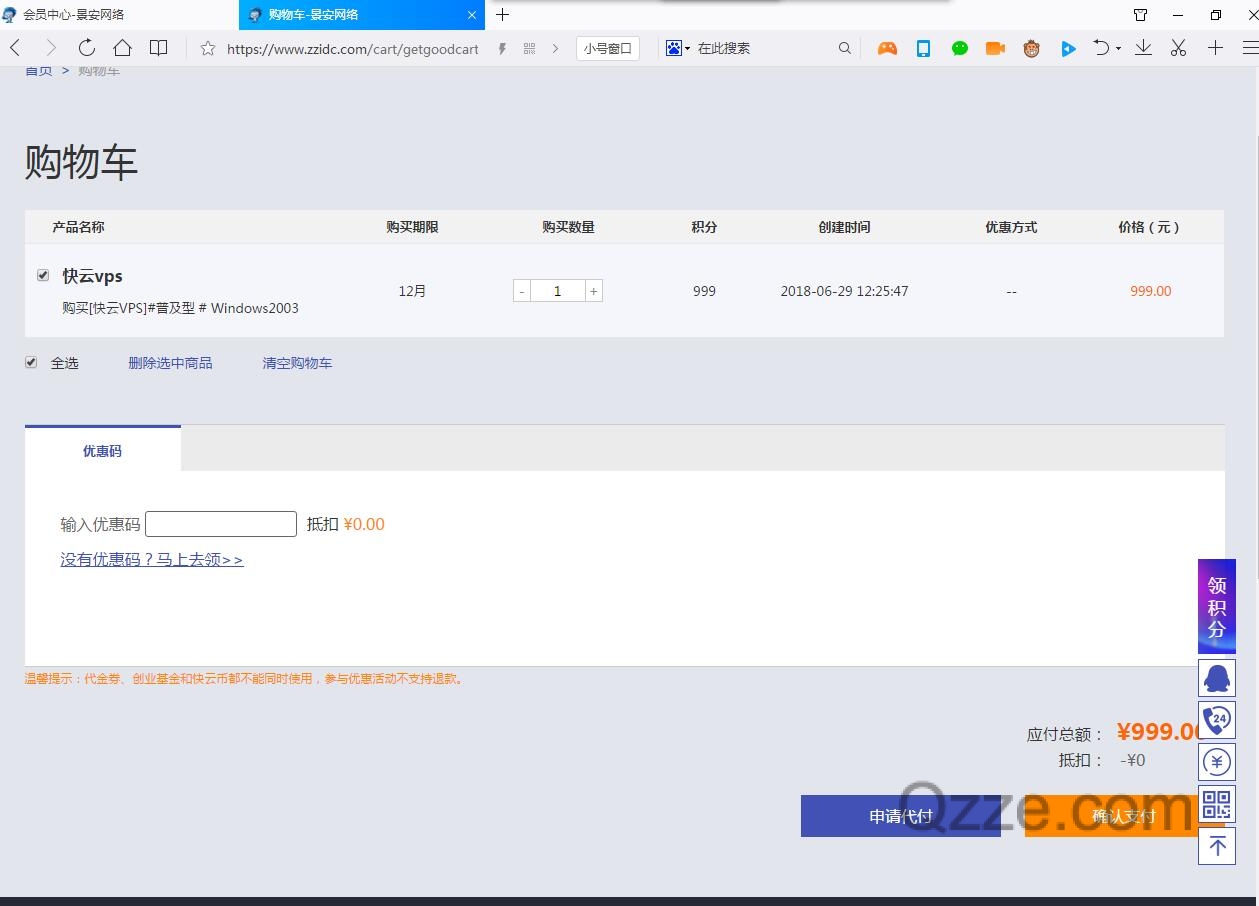
Task: Reload the page with the refresh icon
Action: pyautogui.click(x=87, y=48)
